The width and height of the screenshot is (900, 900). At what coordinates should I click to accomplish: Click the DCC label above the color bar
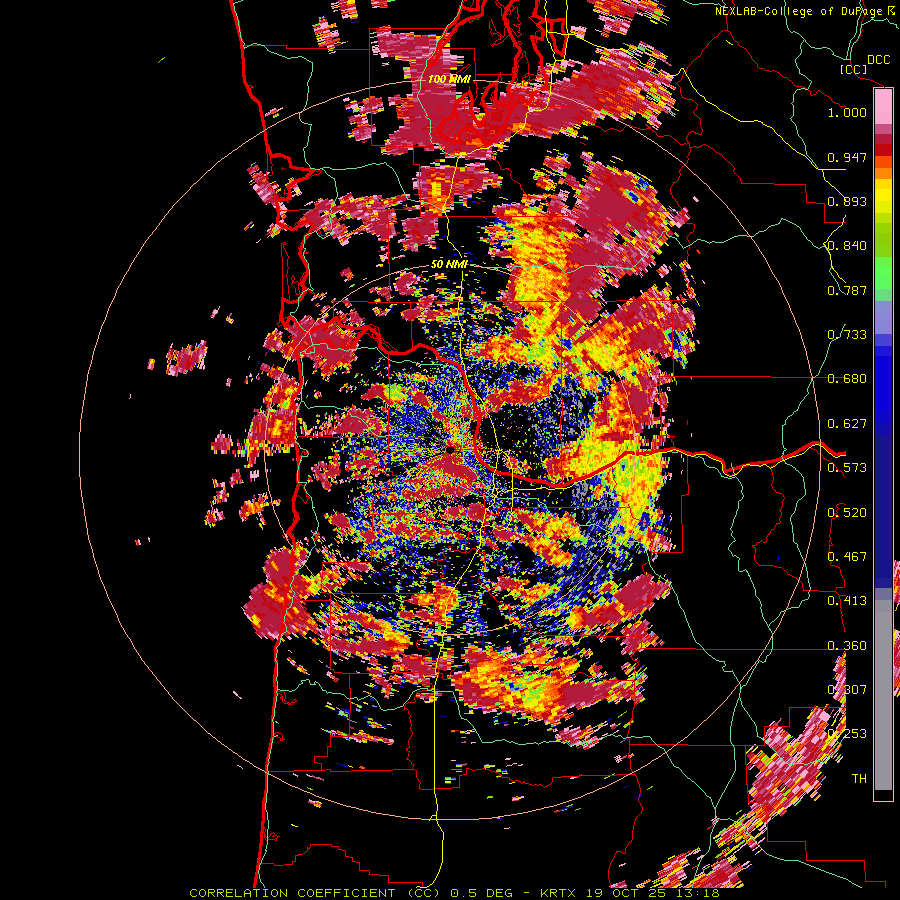point(879,60)
